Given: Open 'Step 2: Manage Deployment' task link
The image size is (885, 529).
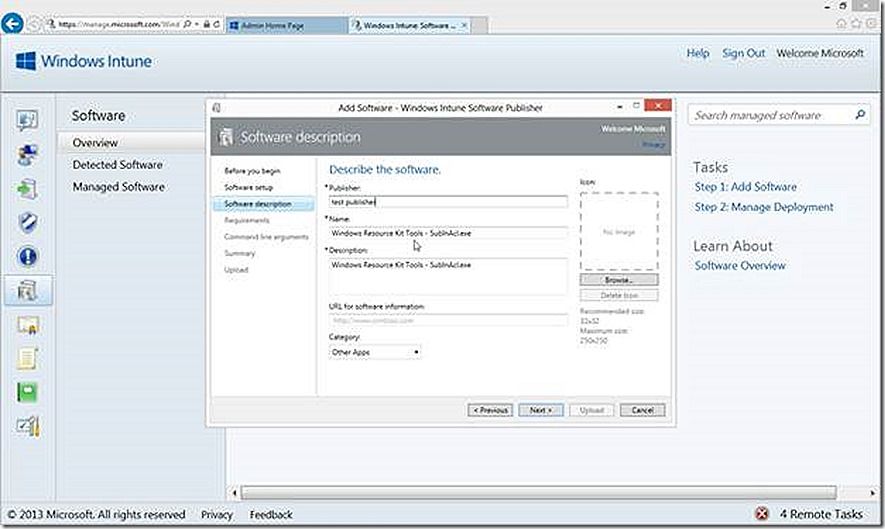Looking at the screenshot, I should (x=763, y=207).
